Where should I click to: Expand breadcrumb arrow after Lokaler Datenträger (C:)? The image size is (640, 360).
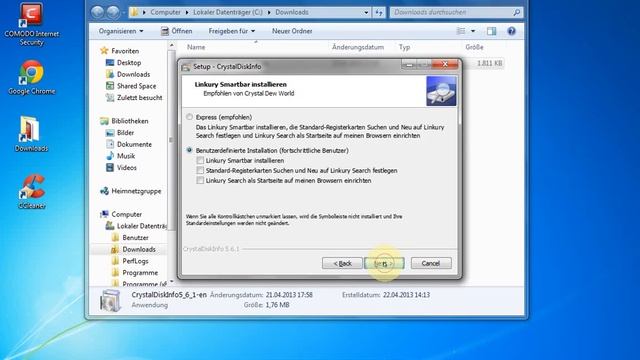tap(269, 13)
